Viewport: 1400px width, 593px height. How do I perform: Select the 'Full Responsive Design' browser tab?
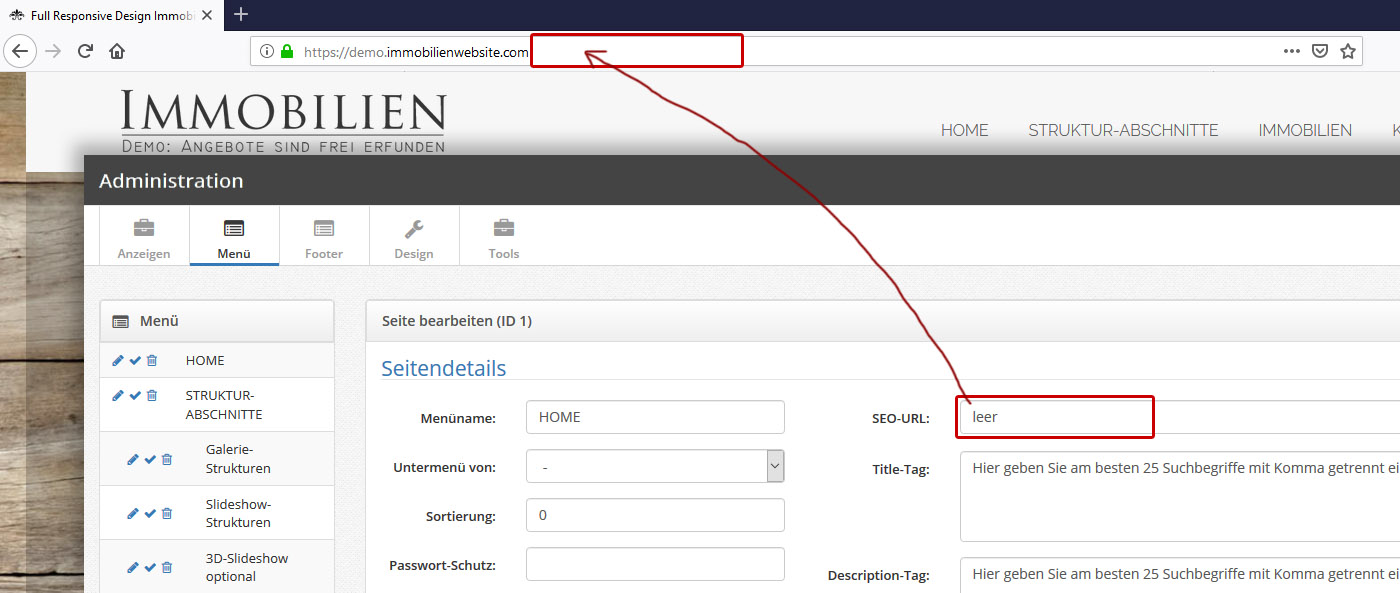coord(112,14)
